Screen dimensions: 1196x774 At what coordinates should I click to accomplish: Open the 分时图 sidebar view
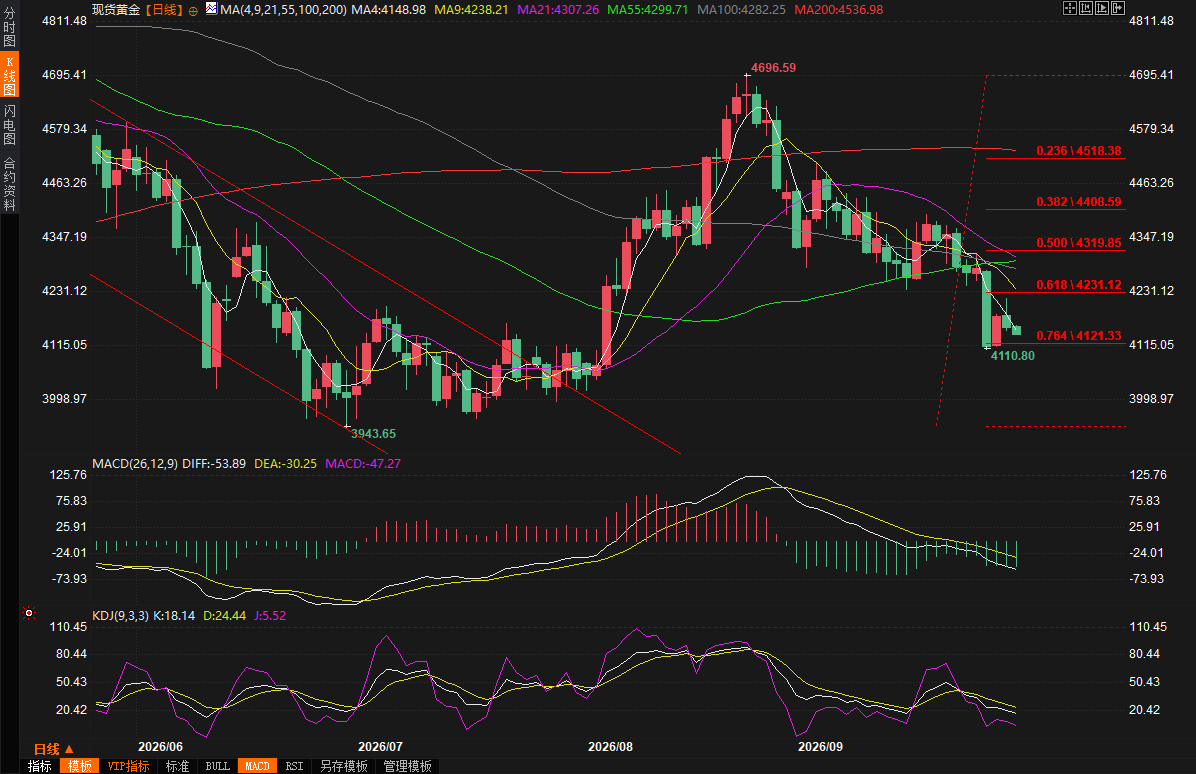coord(9,27)
